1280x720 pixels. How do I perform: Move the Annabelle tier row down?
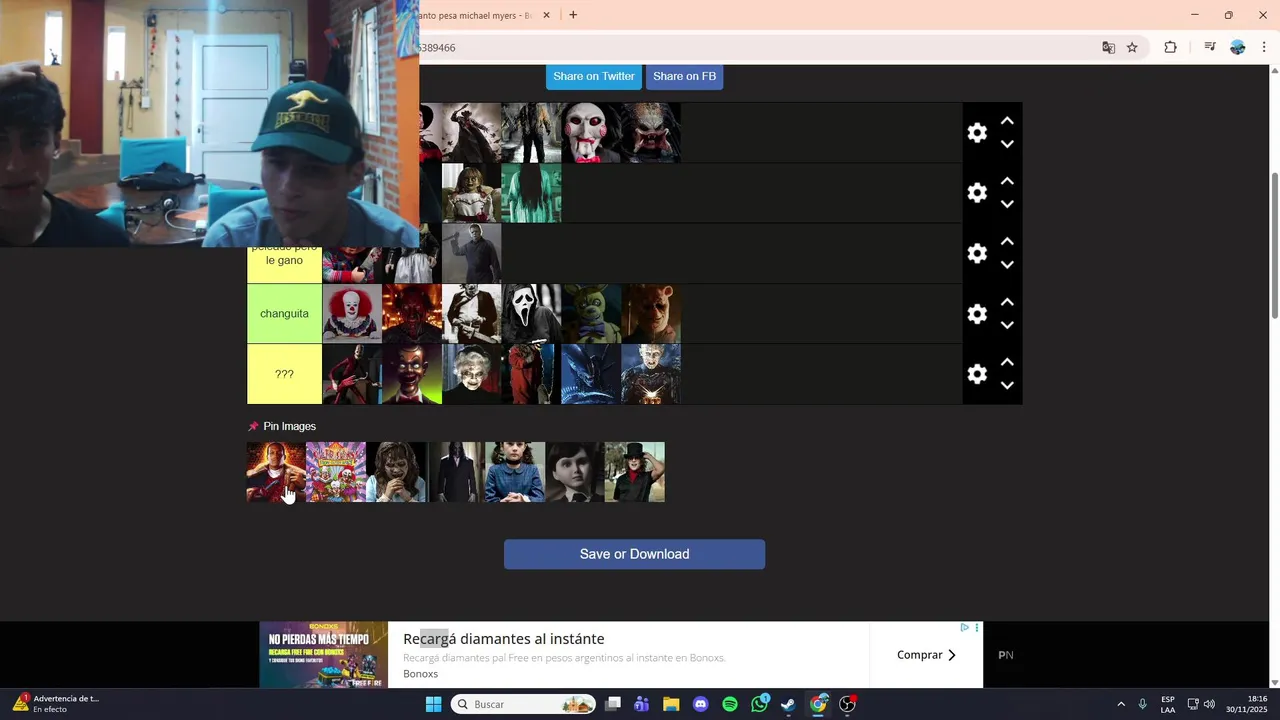(1007, 204)
